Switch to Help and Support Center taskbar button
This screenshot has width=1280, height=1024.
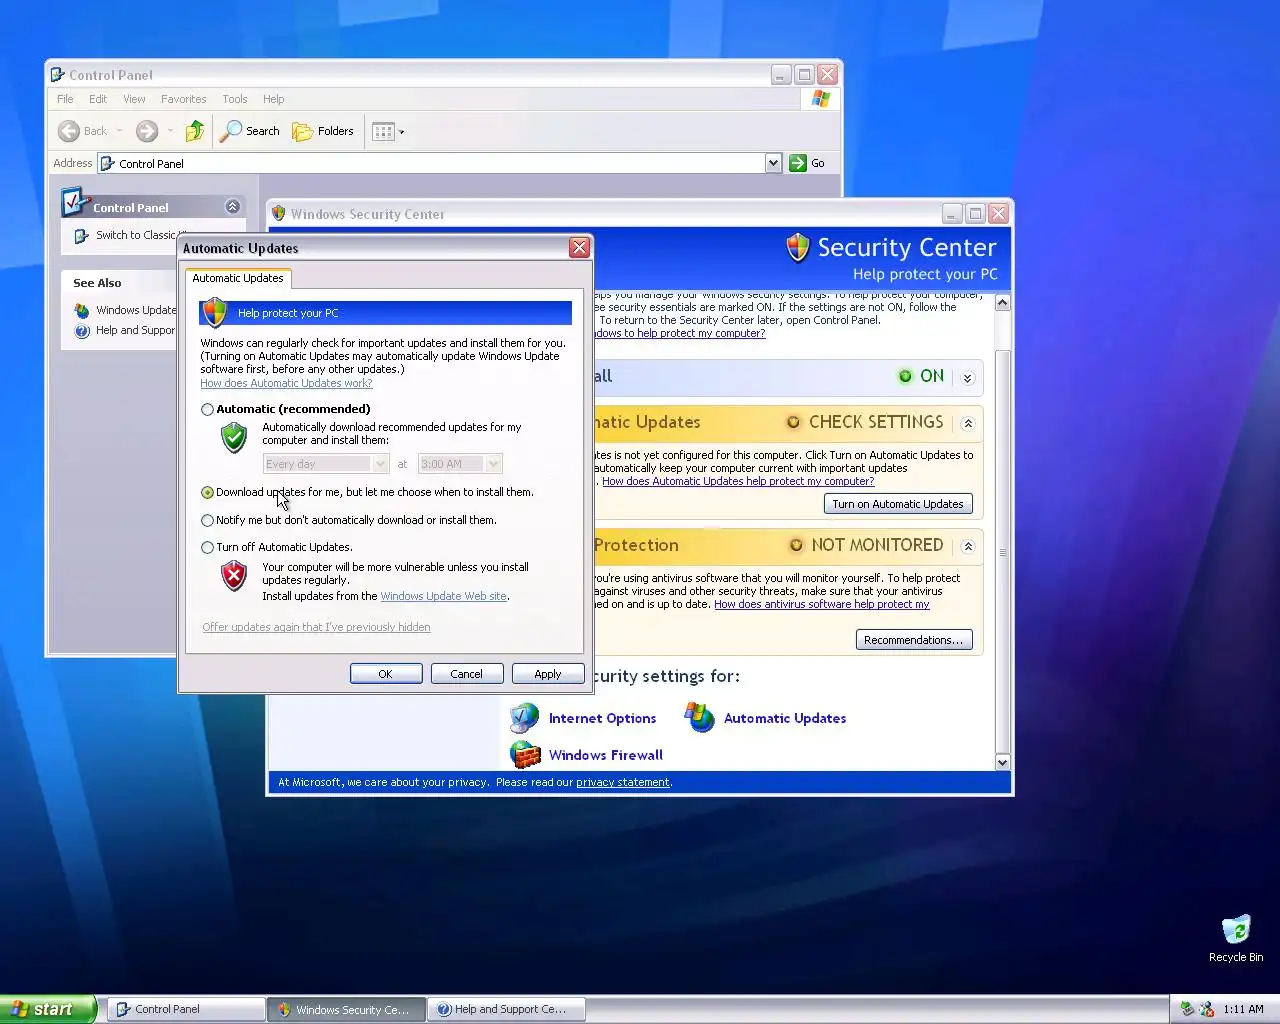506,1009
